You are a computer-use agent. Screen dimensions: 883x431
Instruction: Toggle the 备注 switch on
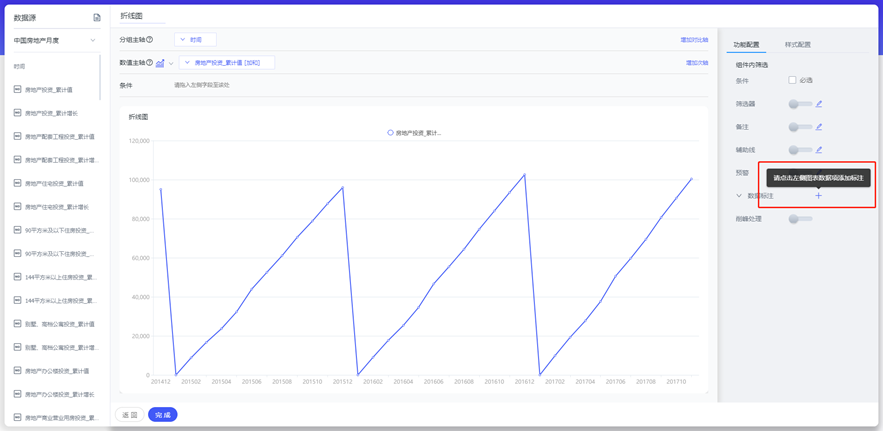click(798, 127)
